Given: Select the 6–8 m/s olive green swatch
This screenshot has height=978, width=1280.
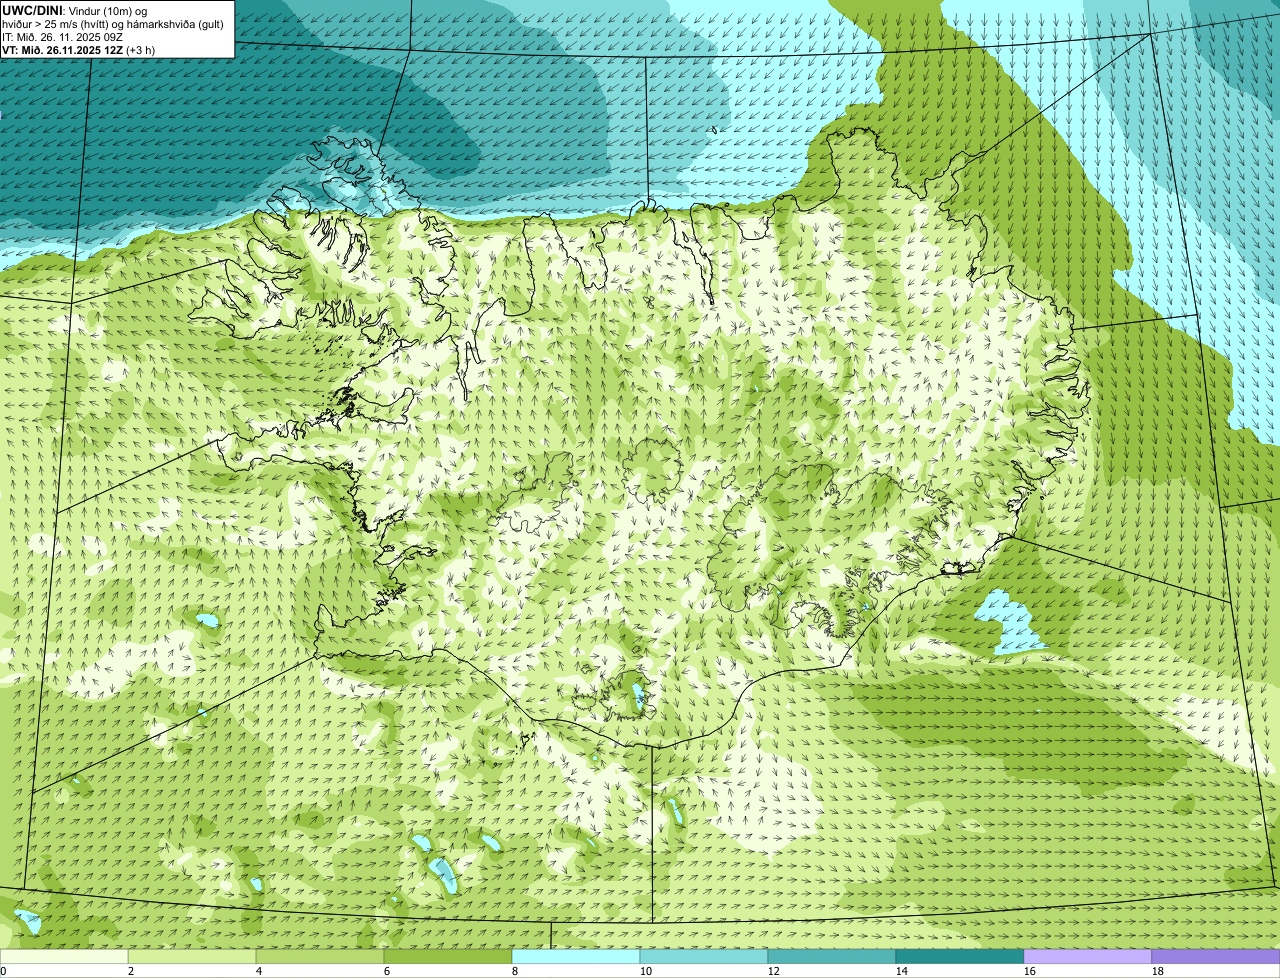Looking at the screenshot, I should 448,957.
